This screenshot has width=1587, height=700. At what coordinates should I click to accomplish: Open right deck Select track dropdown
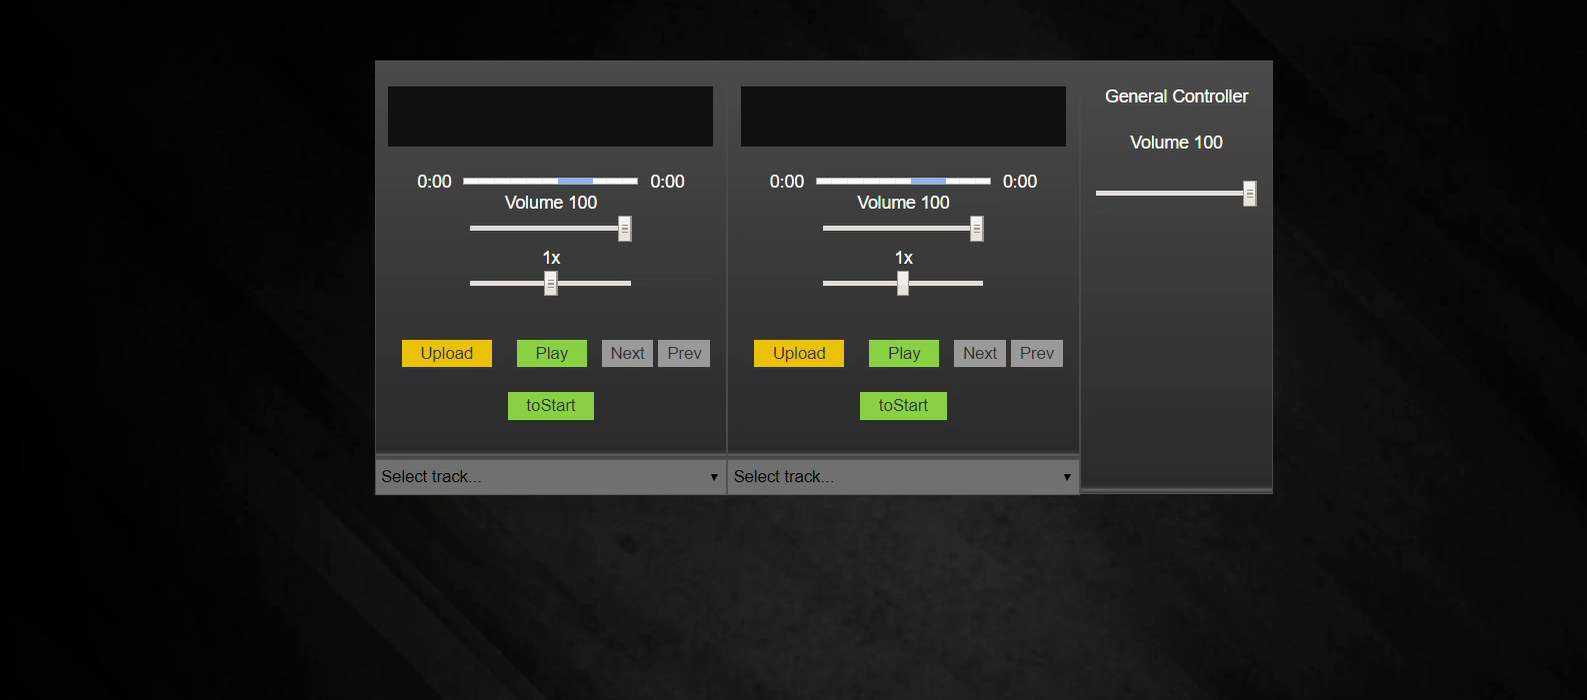(903, 477)
